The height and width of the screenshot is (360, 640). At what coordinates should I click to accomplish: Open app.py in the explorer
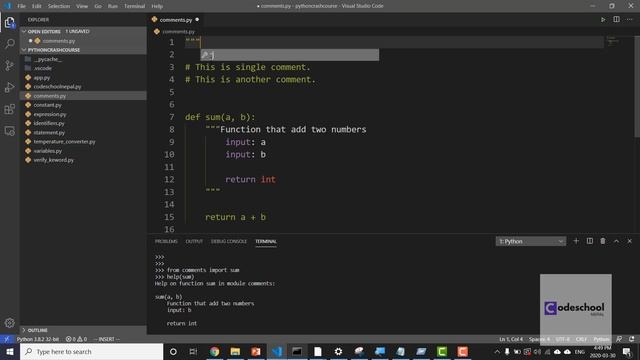pyautogui.click(x=42, y=78)
